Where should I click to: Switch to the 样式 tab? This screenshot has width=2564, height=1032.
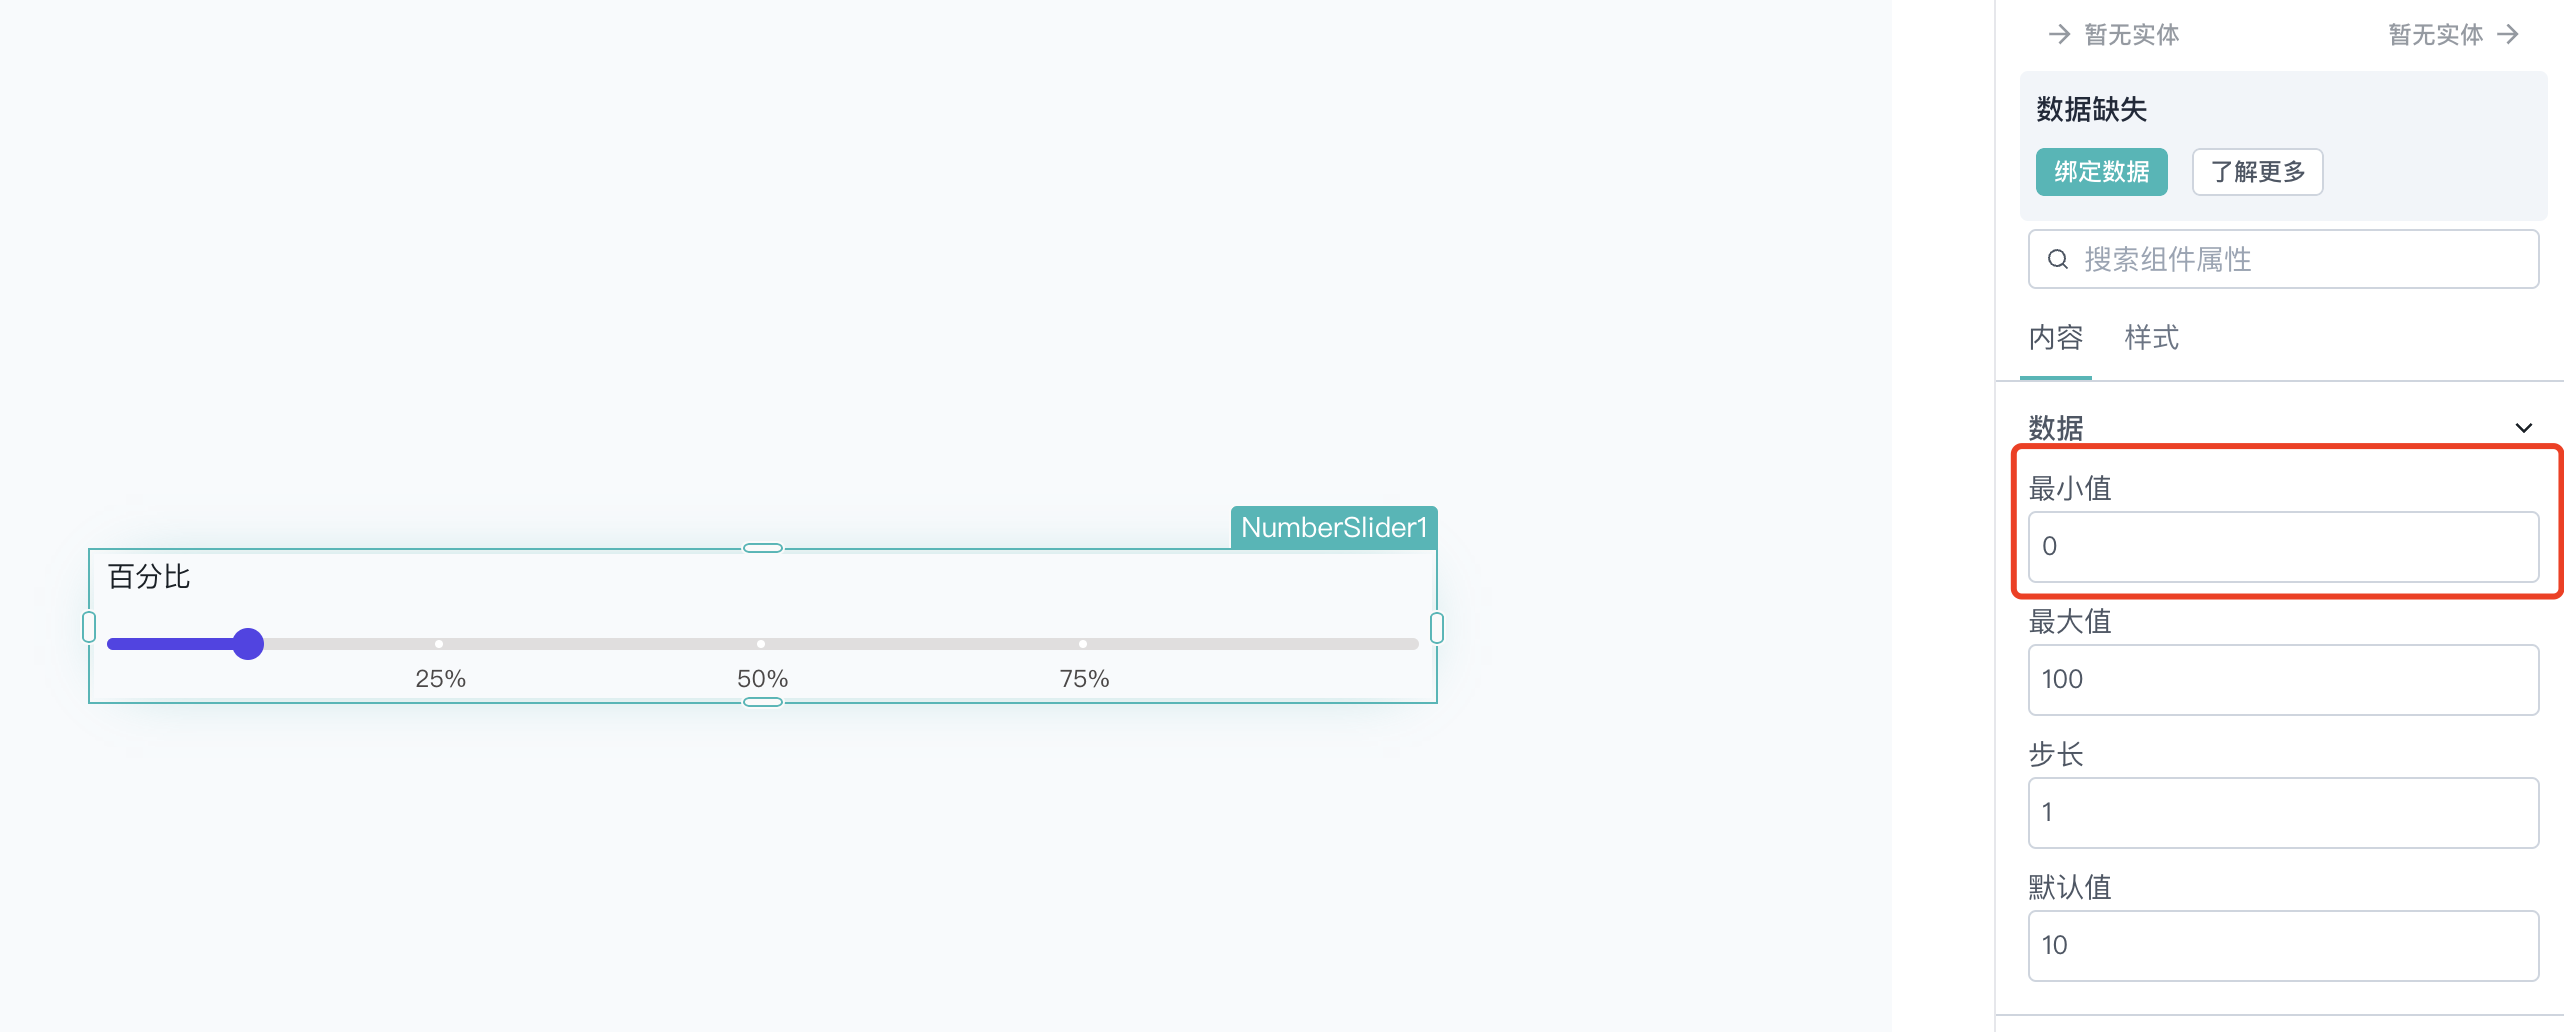(2151, 338)
